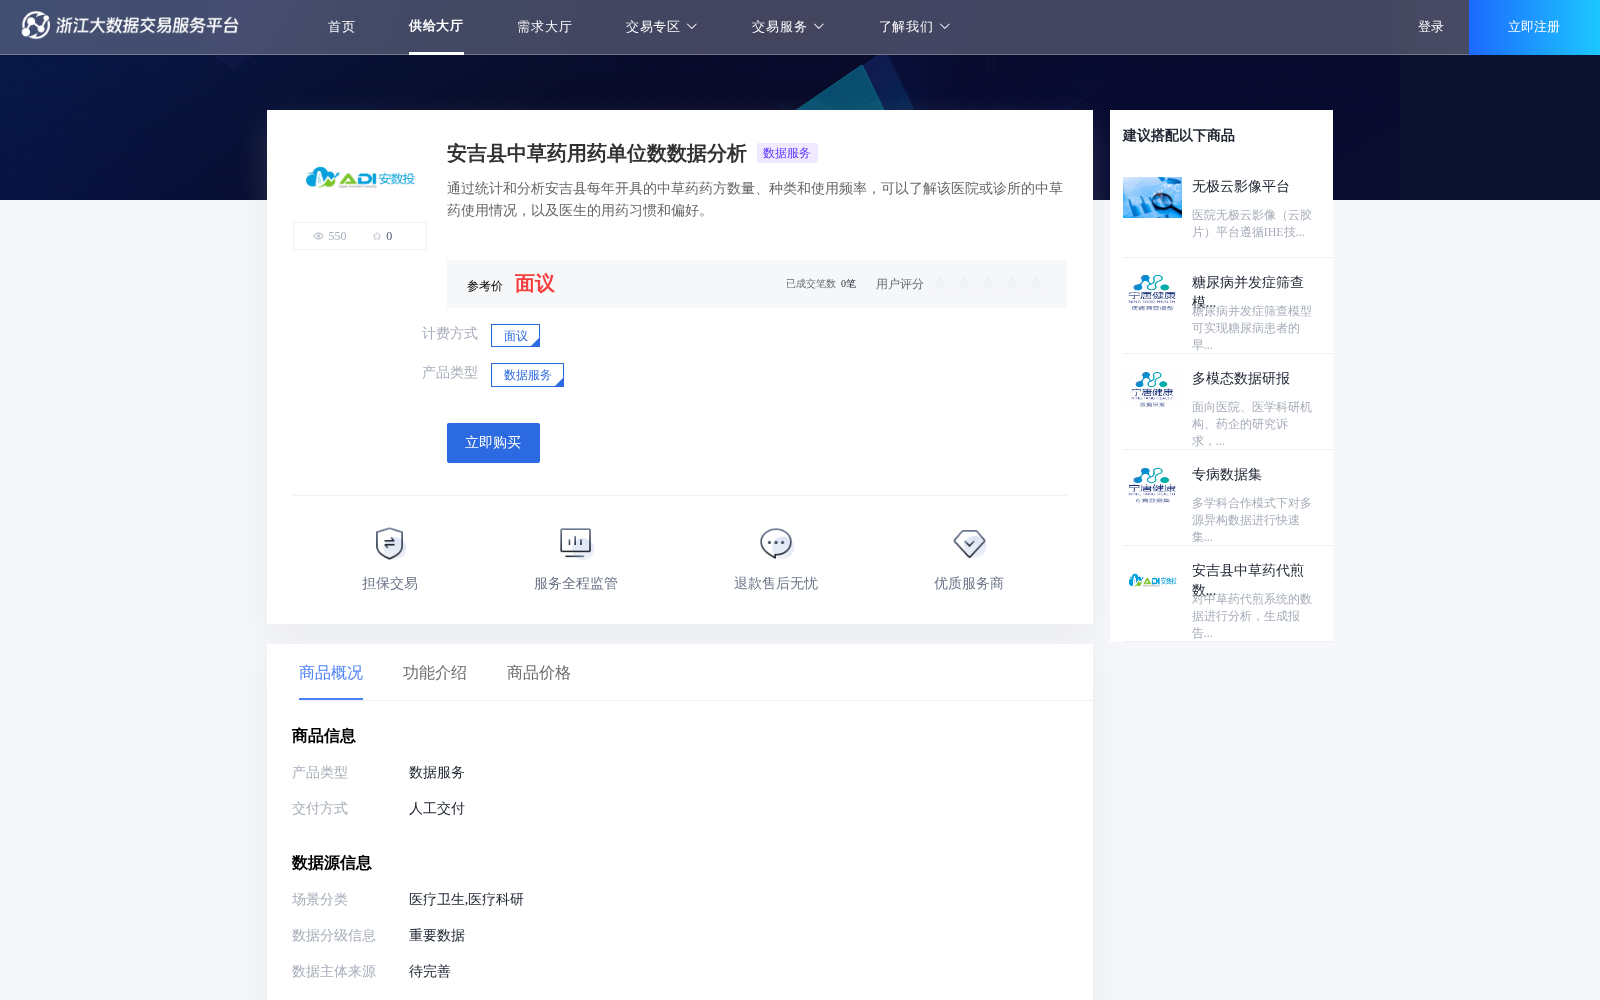Image resolution: width=1600 pixels, height=1000 pixels.
Task: Click the purple 数据服务 tag beside title
Action: point(787,153)
